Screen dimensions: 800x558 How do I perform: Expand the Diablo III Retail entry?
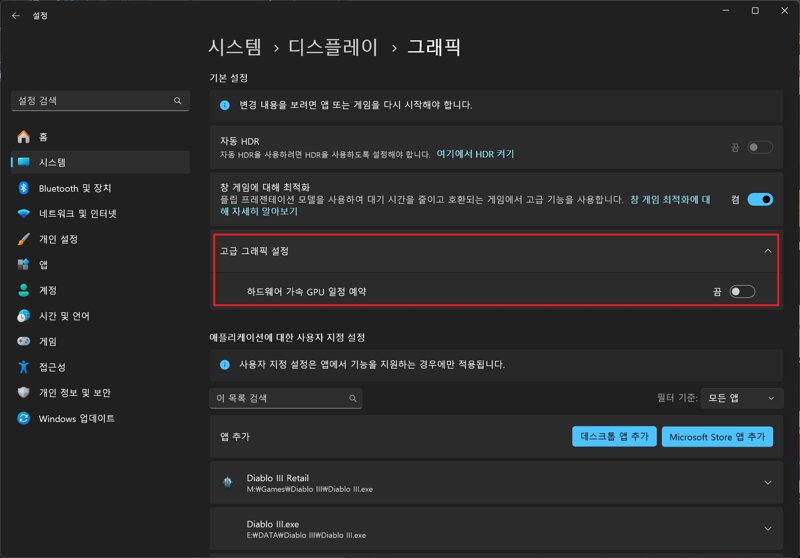[x=767, y=483]
